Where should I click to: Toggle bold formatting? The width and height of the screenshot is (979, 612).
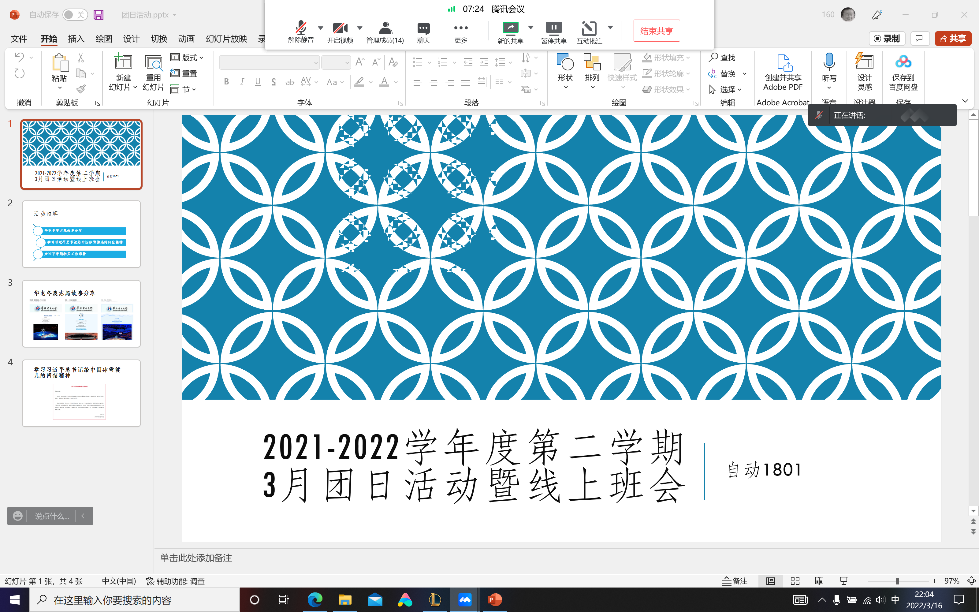pyautogui.click(x=226, y=81)
